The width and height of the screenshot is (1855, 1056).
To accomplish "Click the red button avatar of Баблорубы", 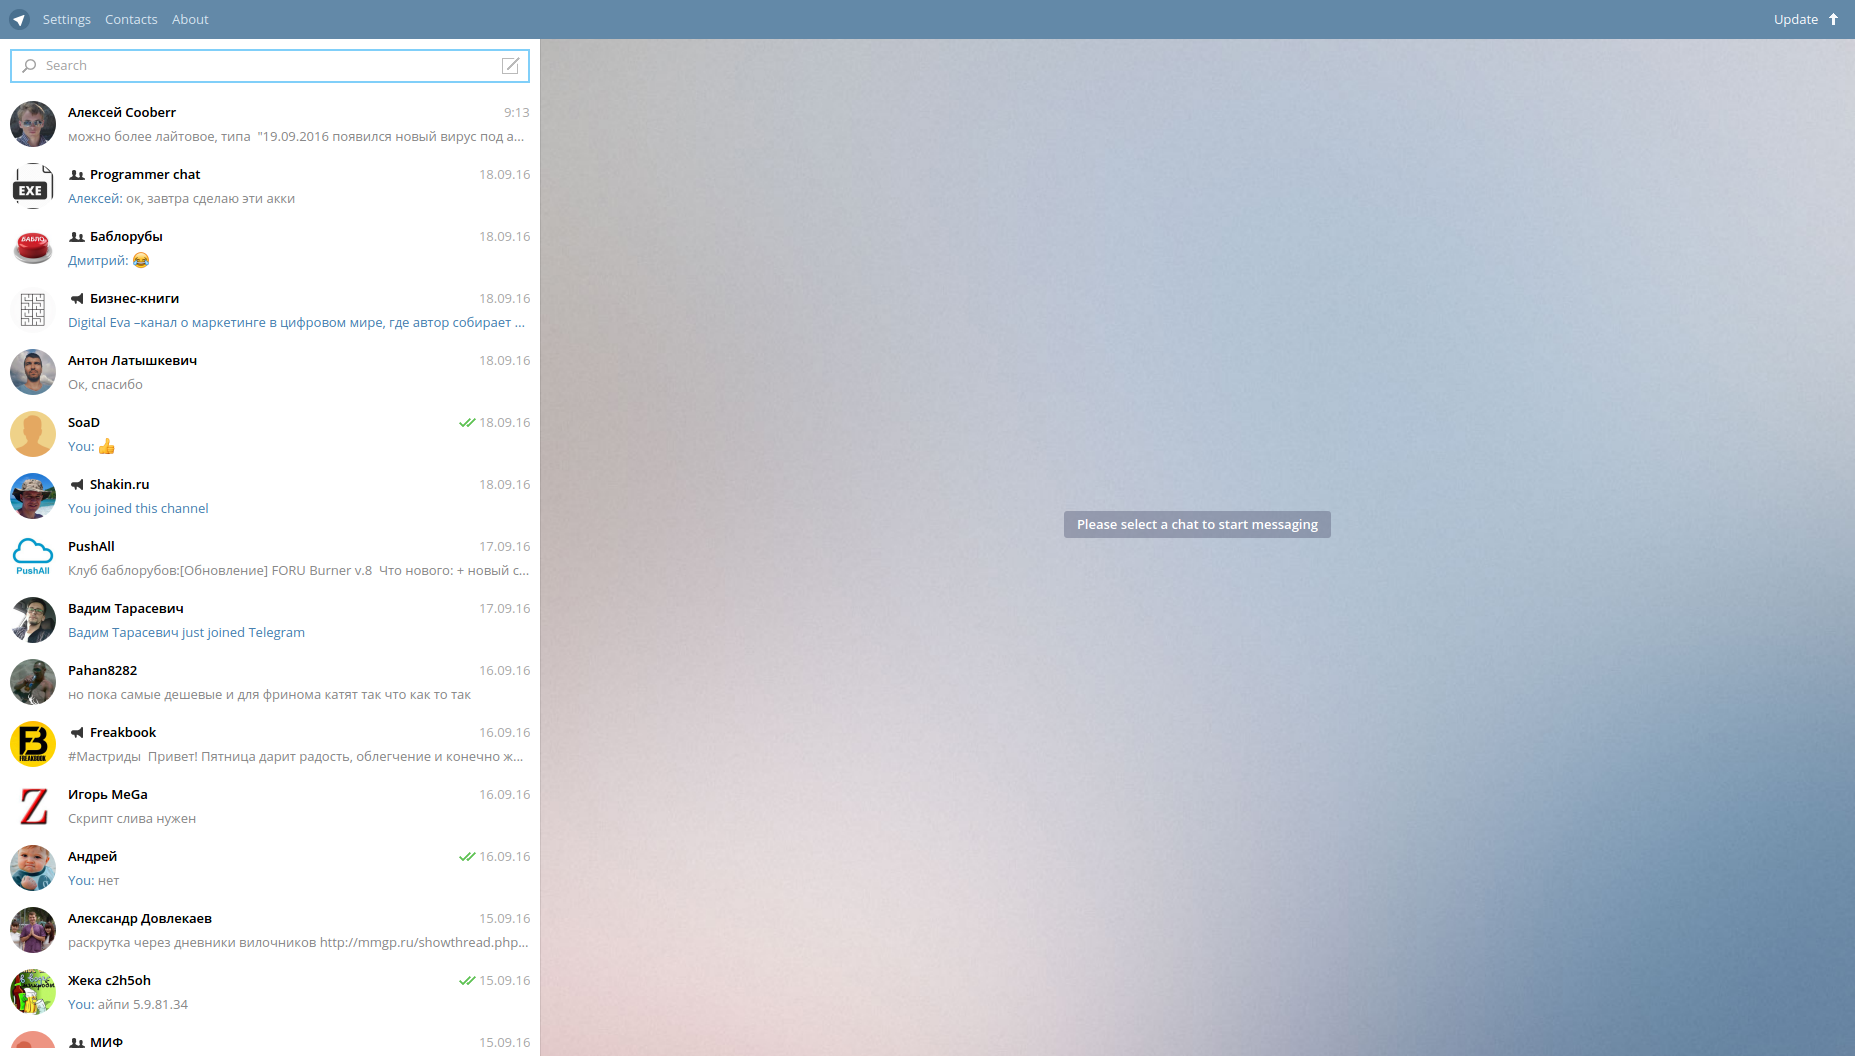I will point(33,248).
